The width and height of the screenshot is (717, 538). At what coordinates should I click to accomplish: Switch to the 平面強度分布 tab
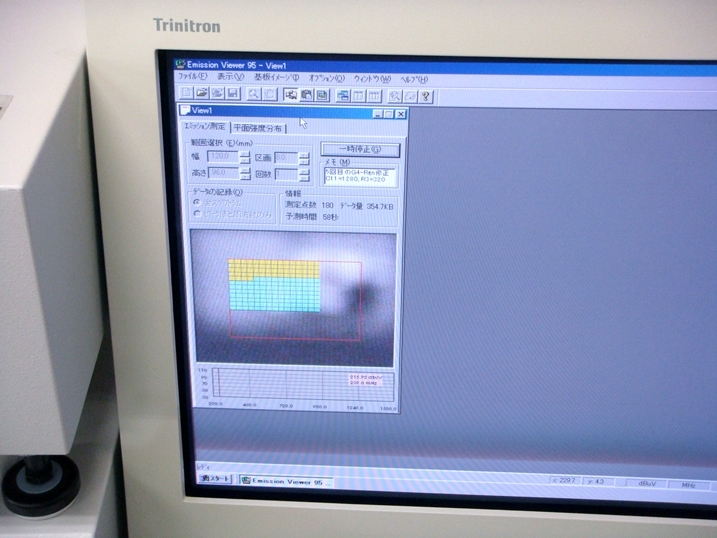click(x=257, y=128)
